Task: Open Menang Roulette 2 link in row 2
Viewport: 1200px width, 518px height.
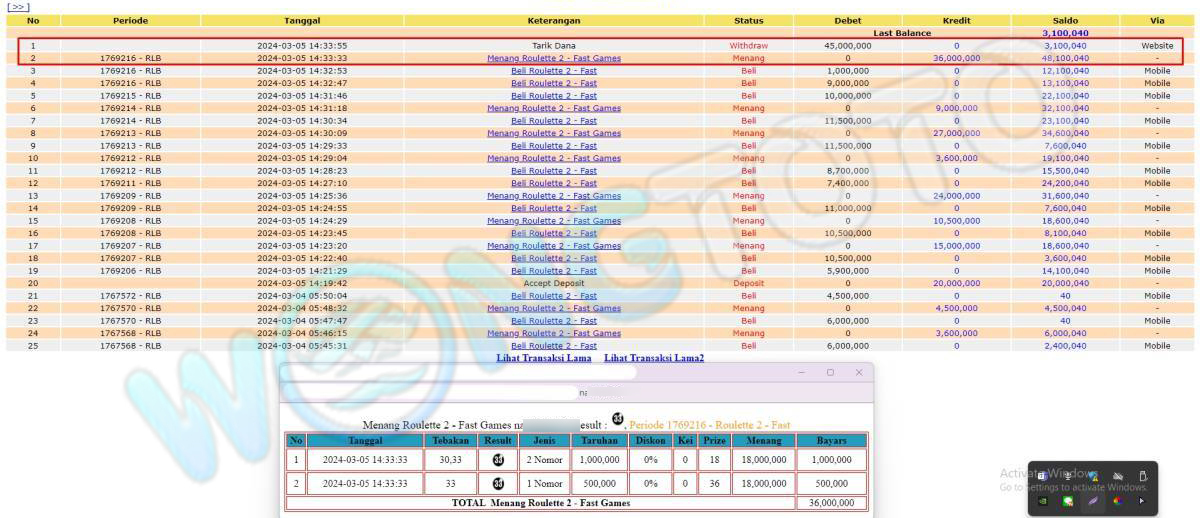Action: [x=553, y=58]
